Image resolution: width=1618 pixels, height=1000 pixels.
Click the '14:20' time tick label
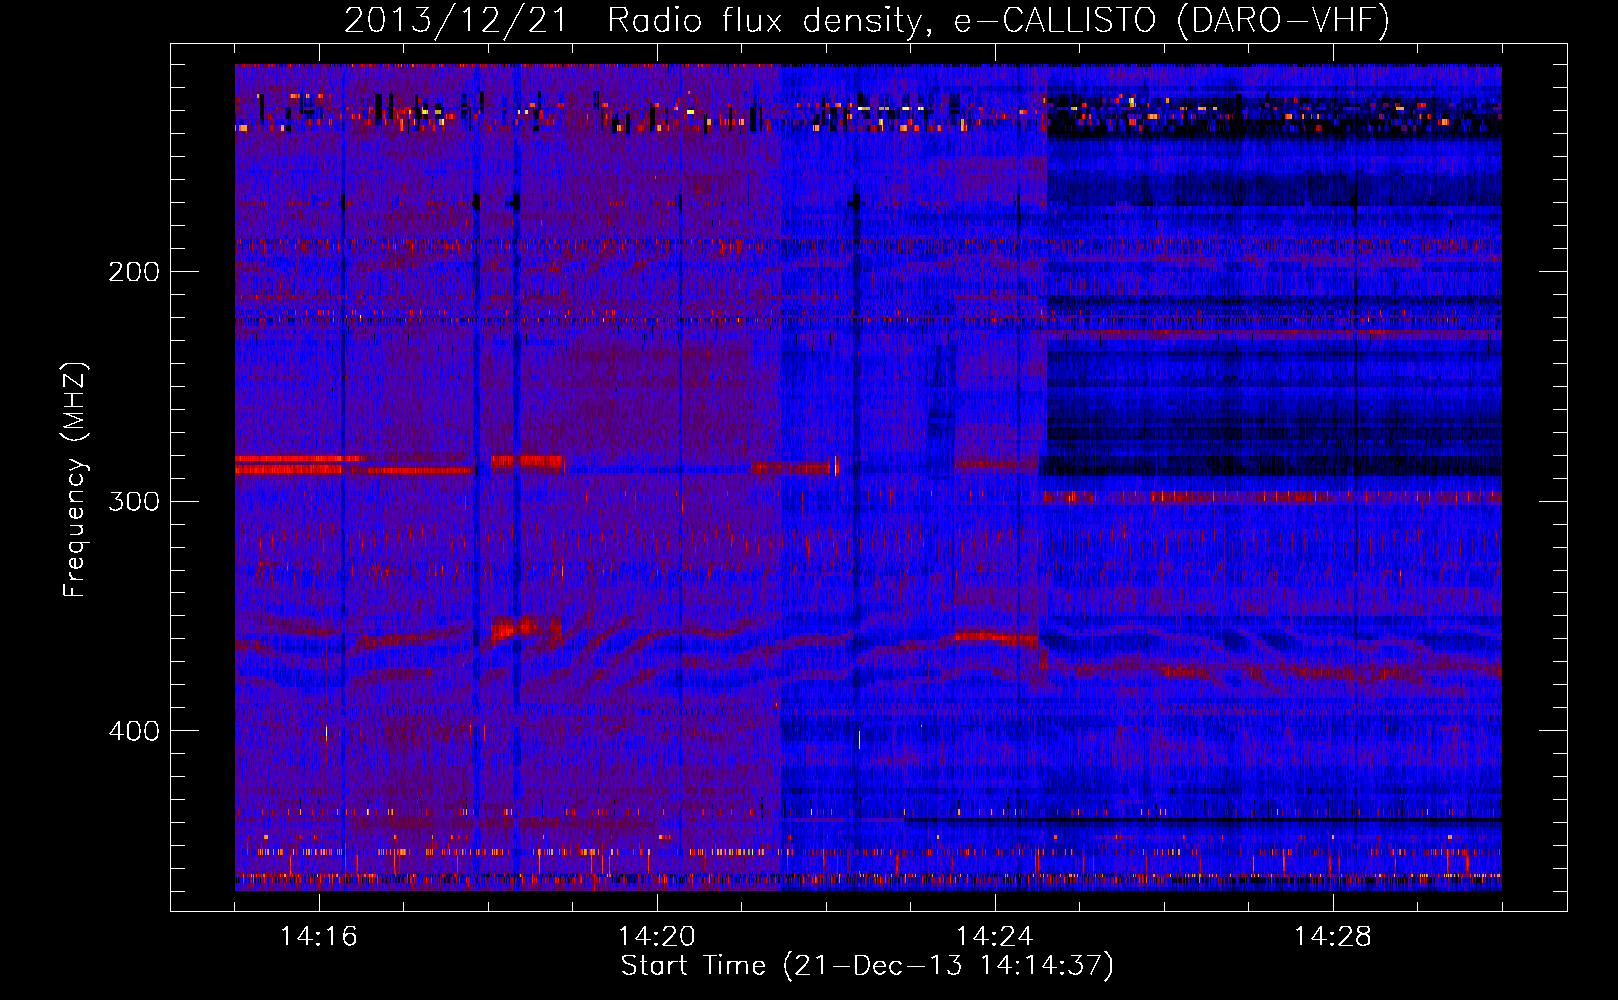coord(657,936)
